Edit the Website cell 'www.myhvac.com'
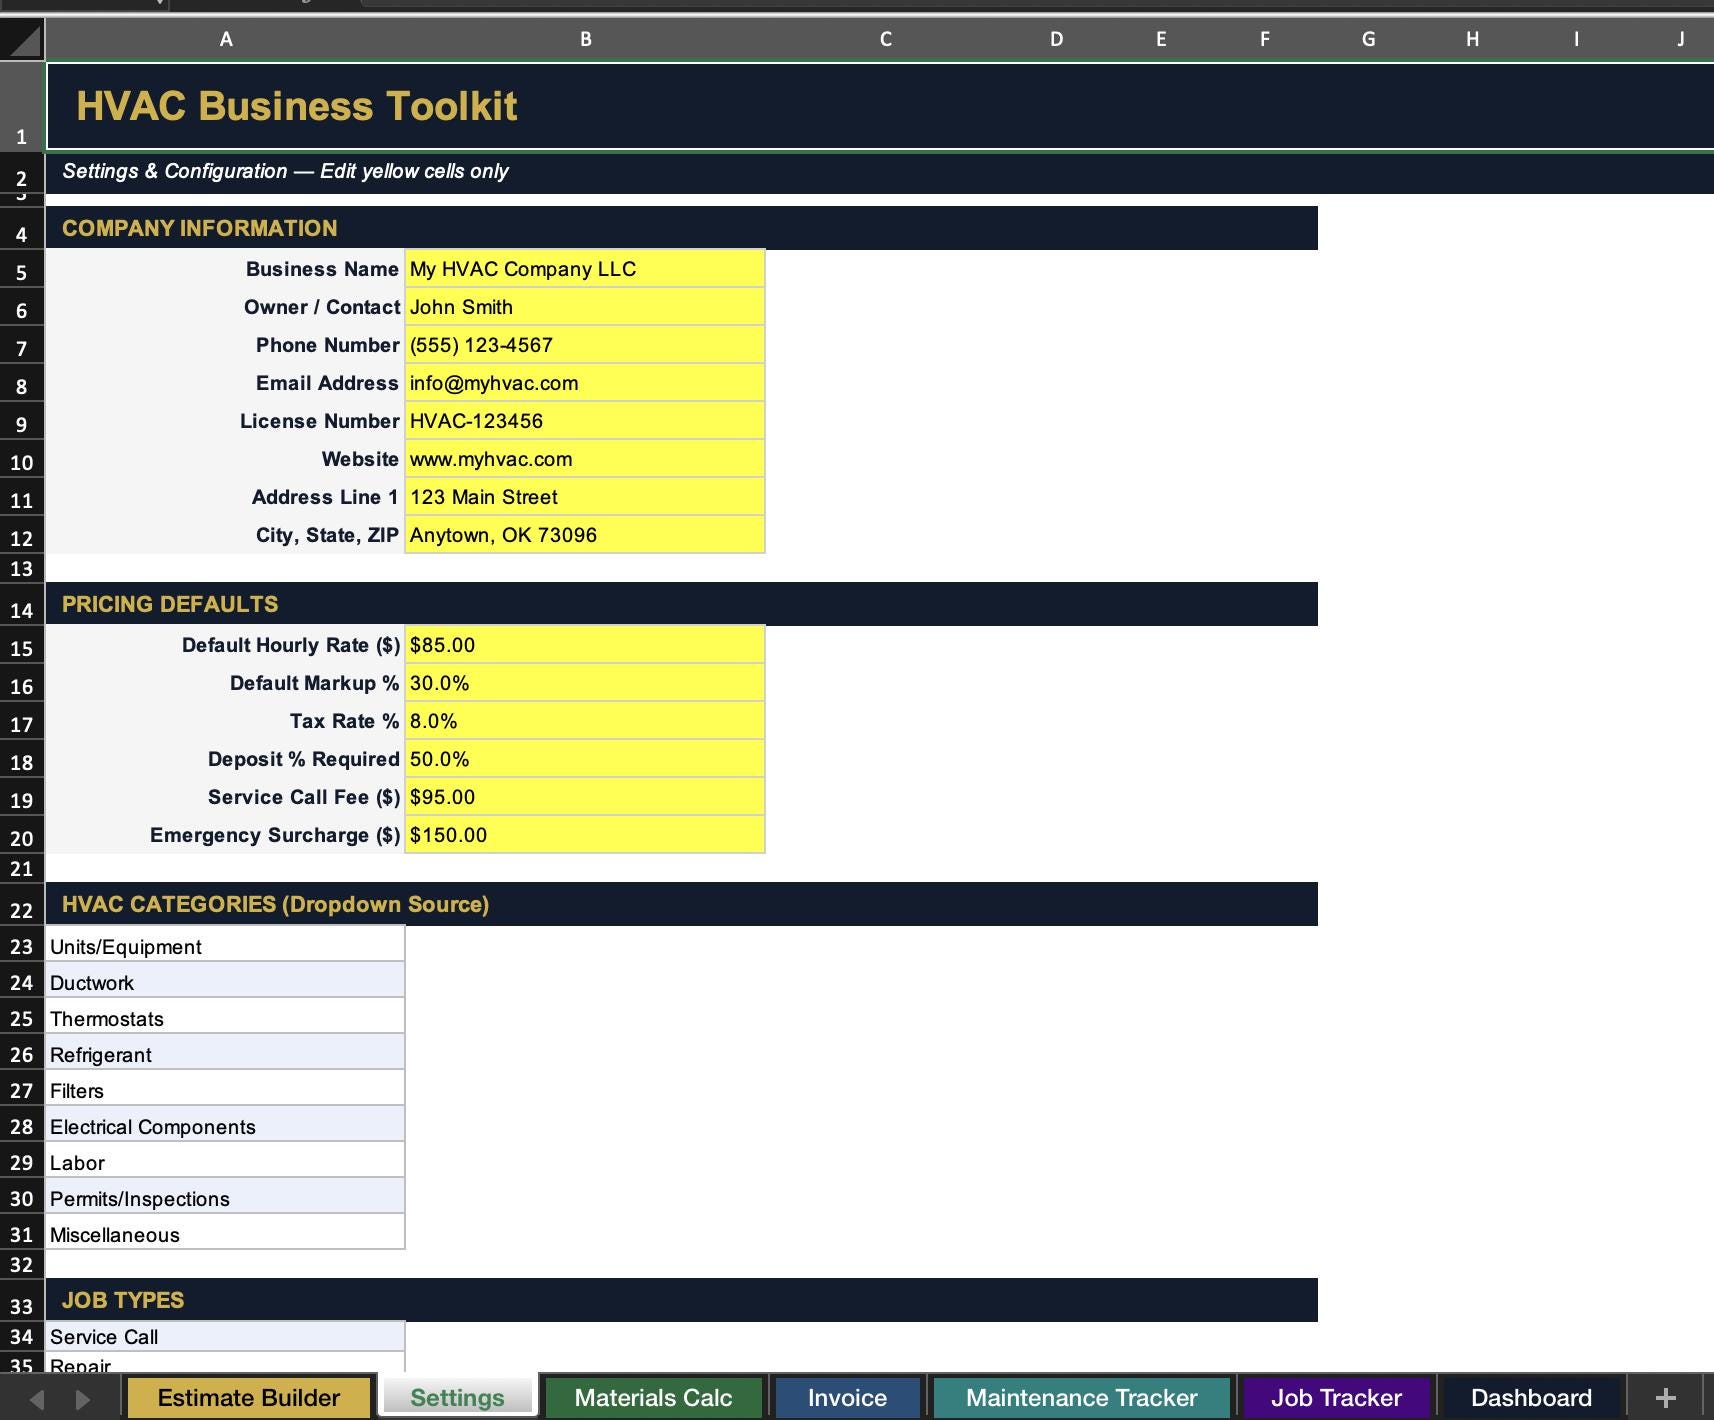The image size is (1714, 1420). tap(585, 459)
